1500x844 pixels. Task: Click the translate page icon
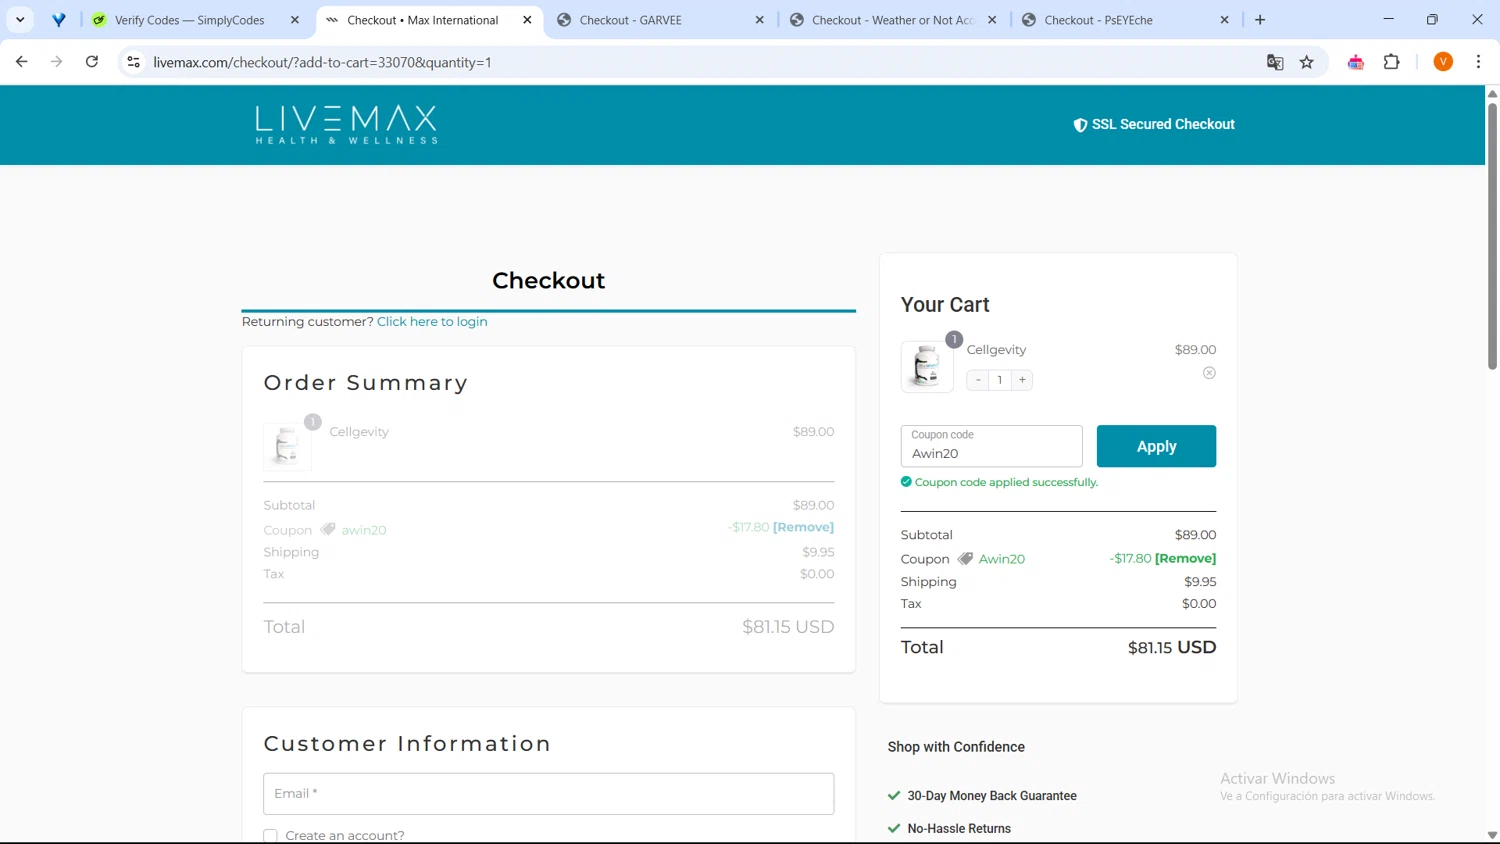(1275, 62)
